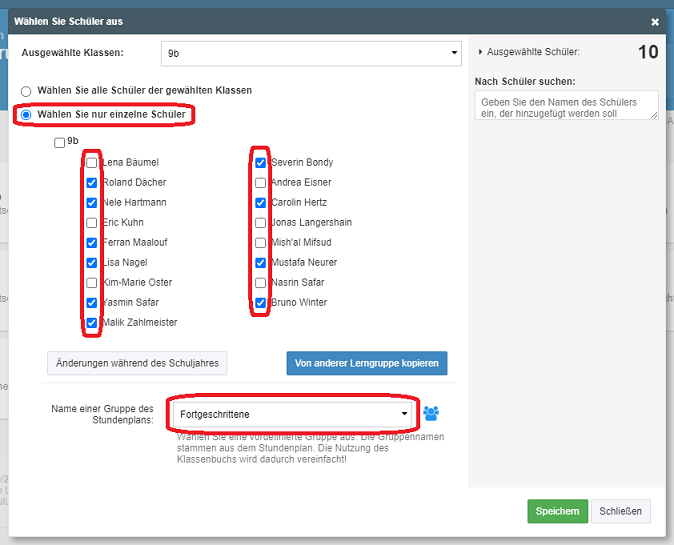Screen dimensions: 674x545
Task: Click Änderungen während des Schuljahres button
Action: 137,362
